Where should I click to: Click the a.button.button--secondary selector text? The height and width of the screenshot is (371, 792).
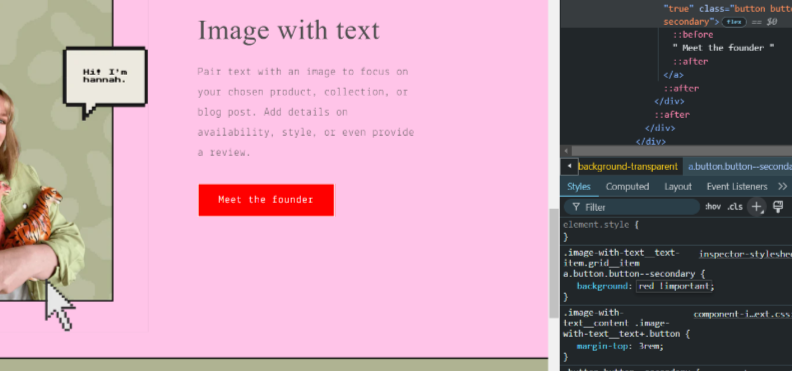pyautogui.click(x=629, y=274)
